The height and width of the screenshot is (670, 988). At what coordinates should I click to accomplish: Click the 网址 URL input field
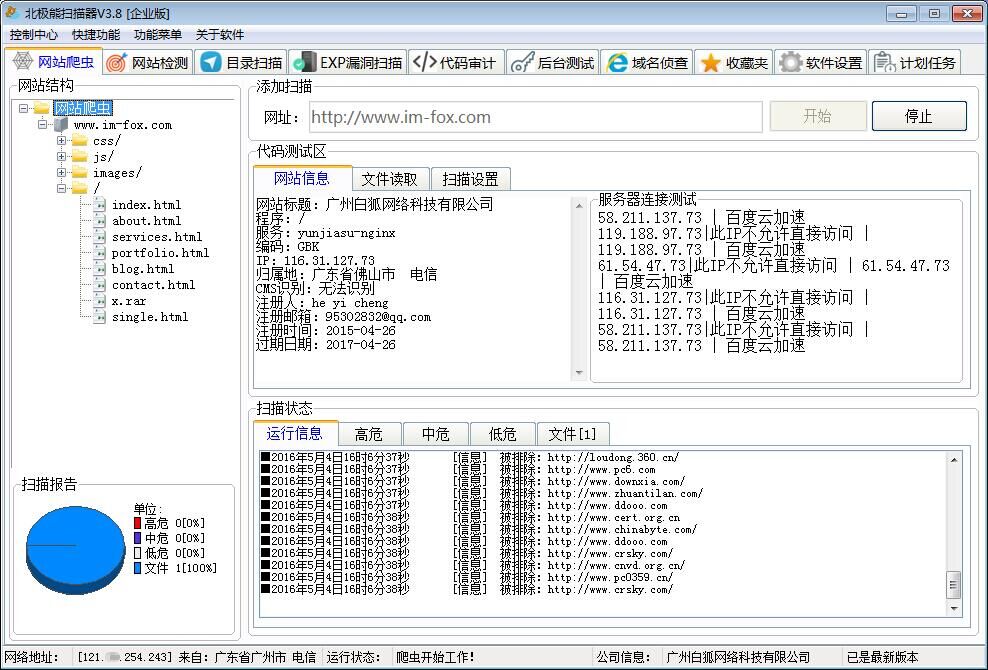(536, 117)
